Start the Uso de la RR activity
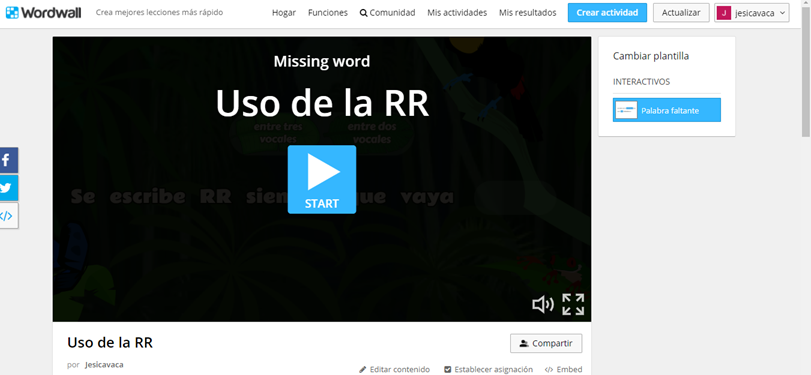The width and height of the screenshot is (811, 375). point(322,179)
